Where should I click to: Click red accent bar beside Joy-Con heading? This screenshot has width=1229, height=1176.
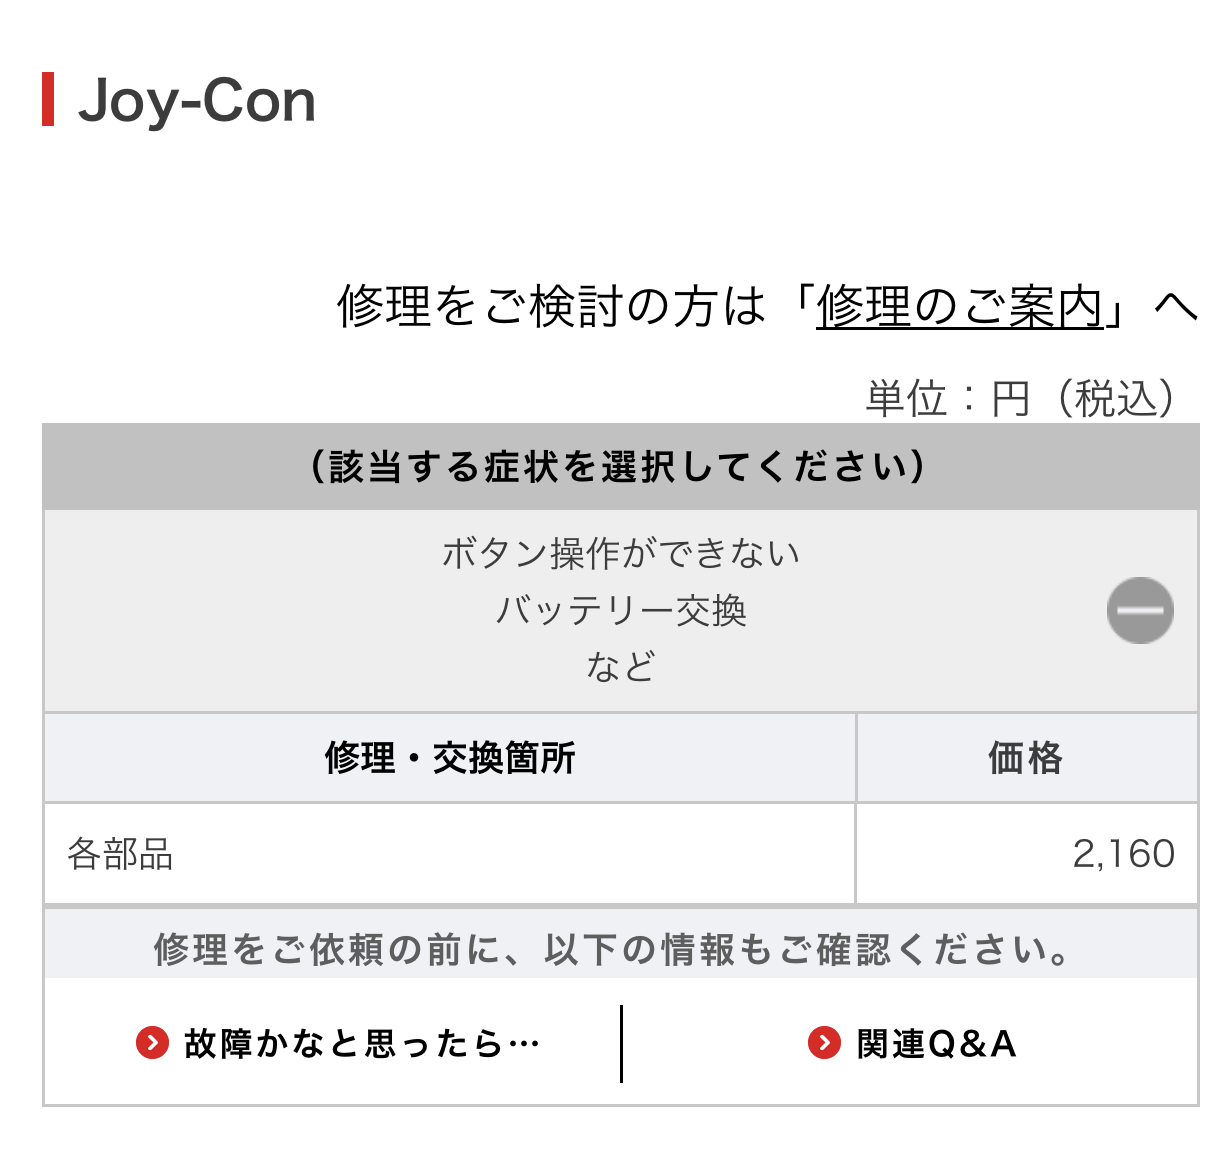[x=48, y=100]
